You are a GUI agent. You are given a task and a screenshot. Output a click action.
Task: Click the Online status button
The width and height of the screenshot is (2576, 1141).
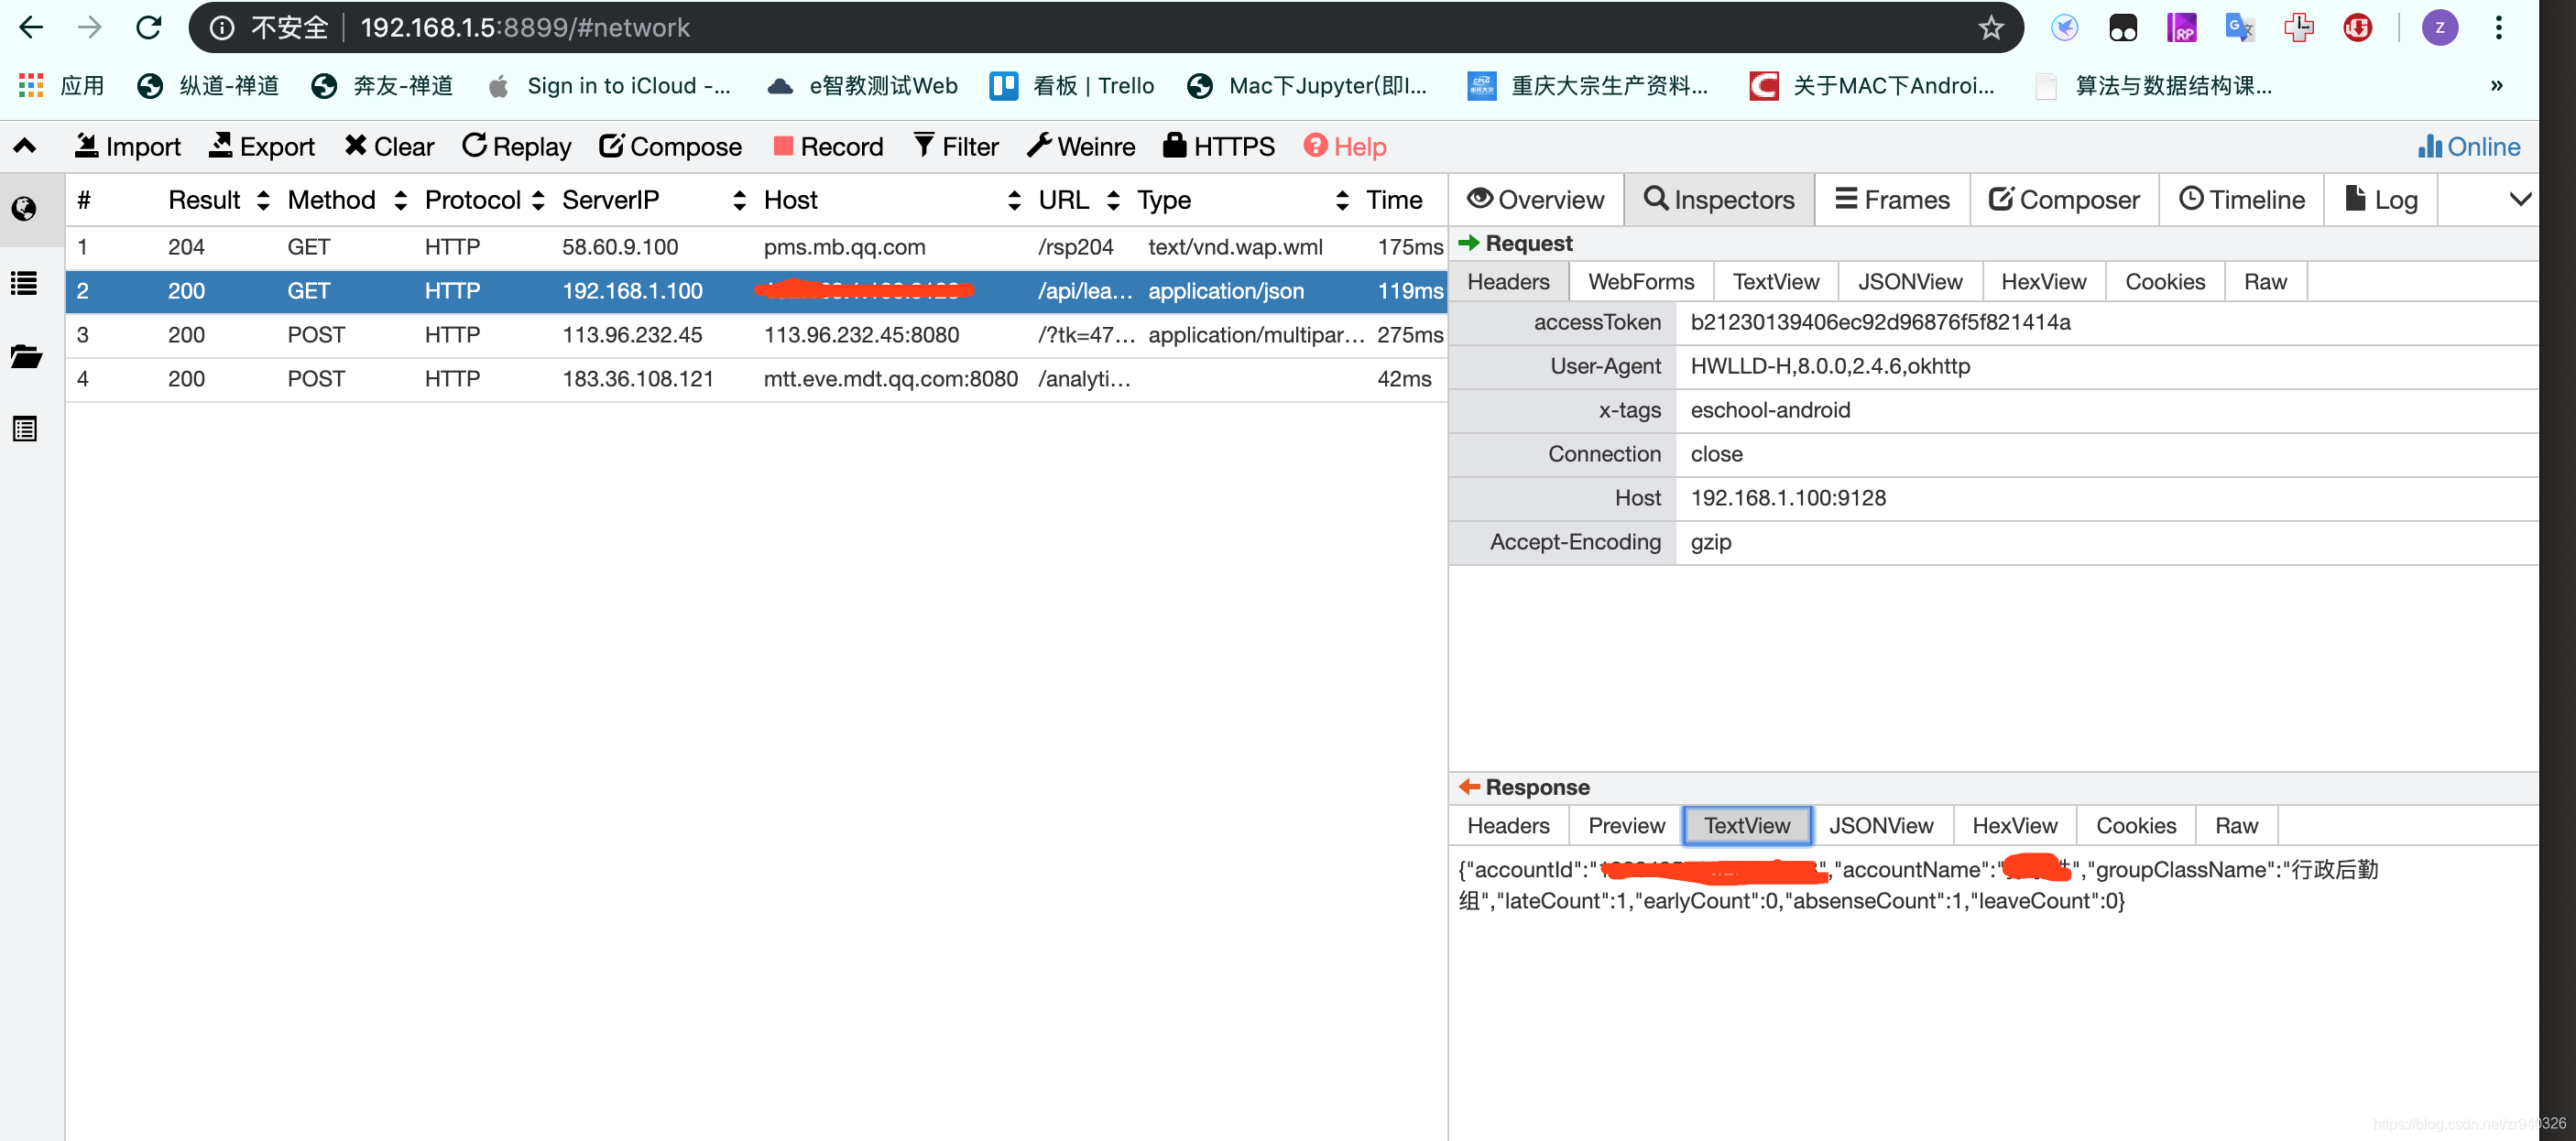pos(2468,147)
